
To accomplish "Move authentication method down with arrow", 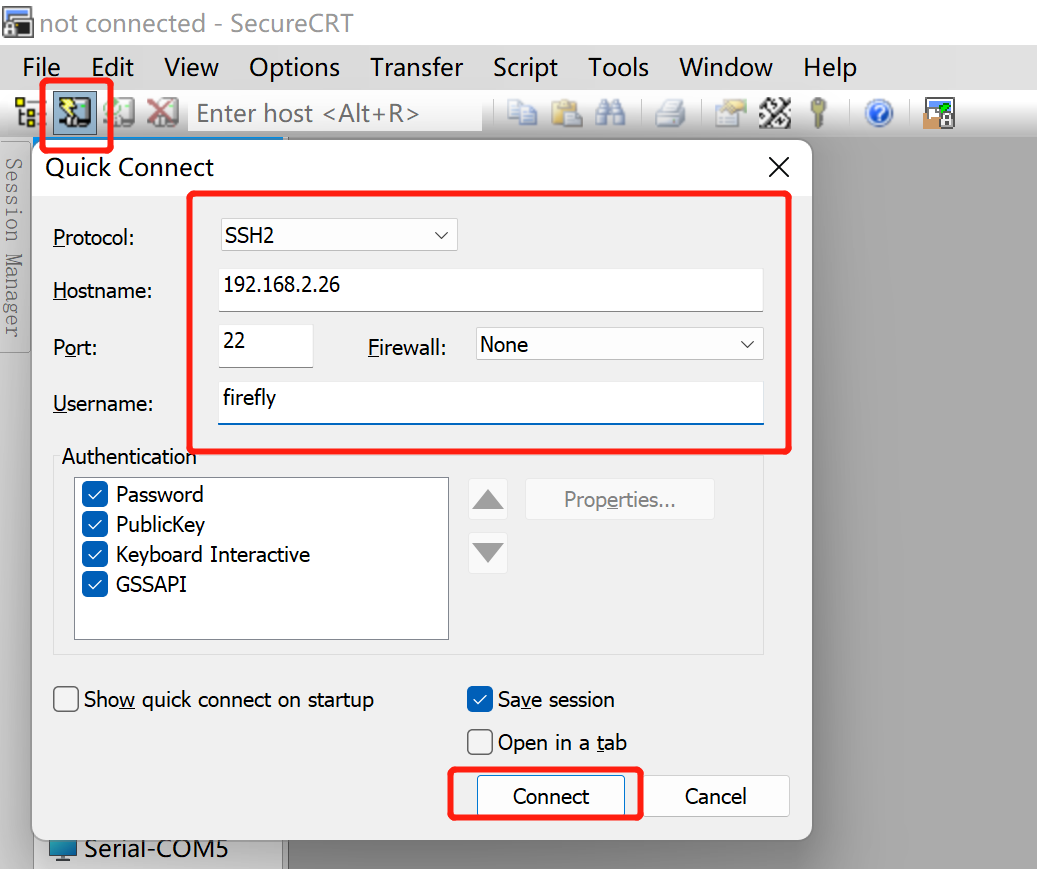I will [488, 552].
